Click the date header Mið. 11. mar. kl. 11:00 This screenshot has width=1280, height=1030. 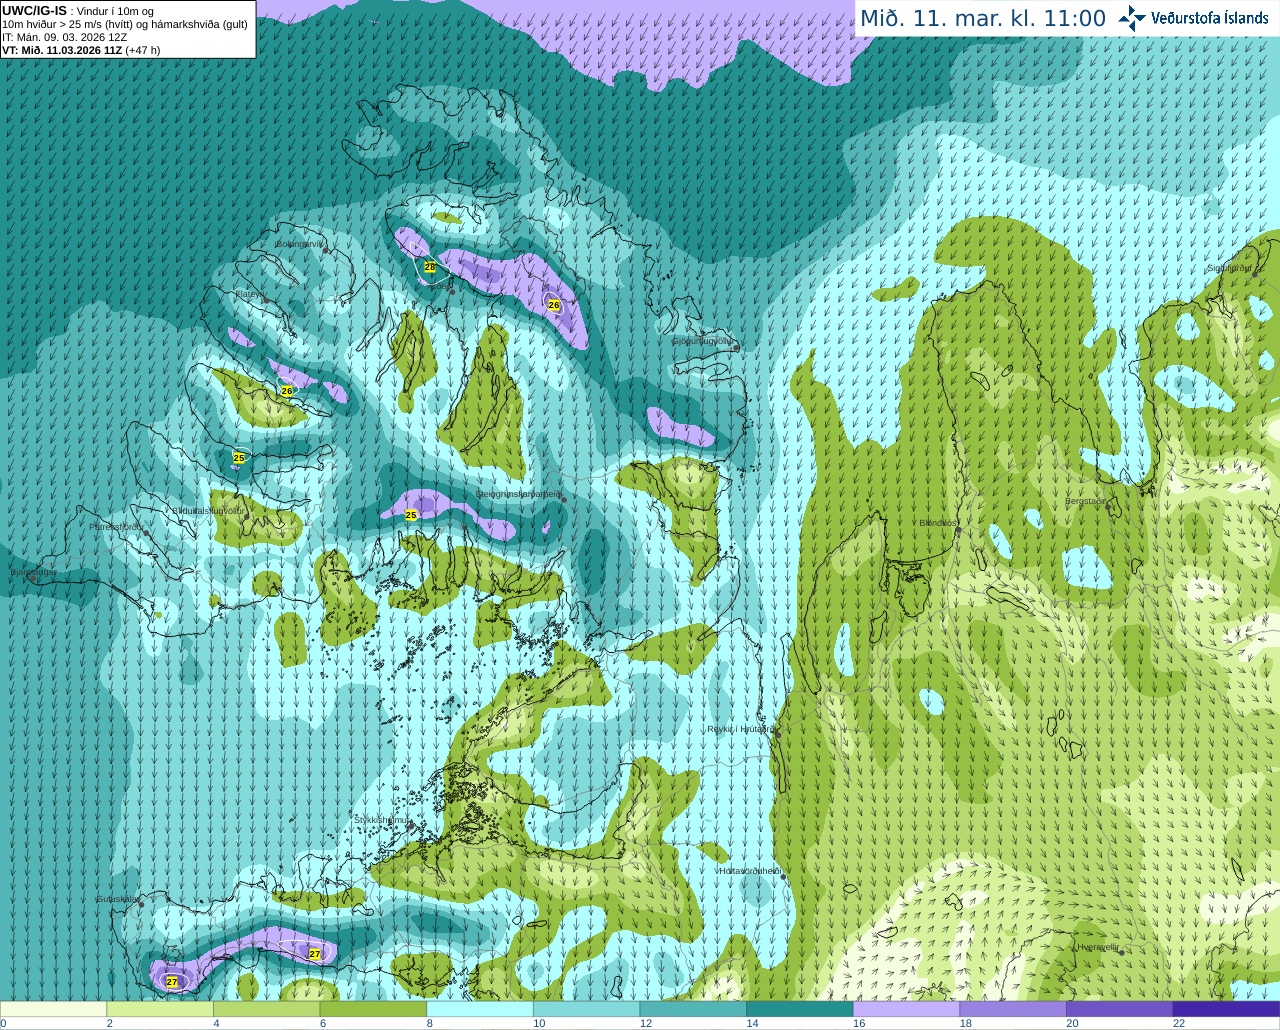[x=983, y=19]
